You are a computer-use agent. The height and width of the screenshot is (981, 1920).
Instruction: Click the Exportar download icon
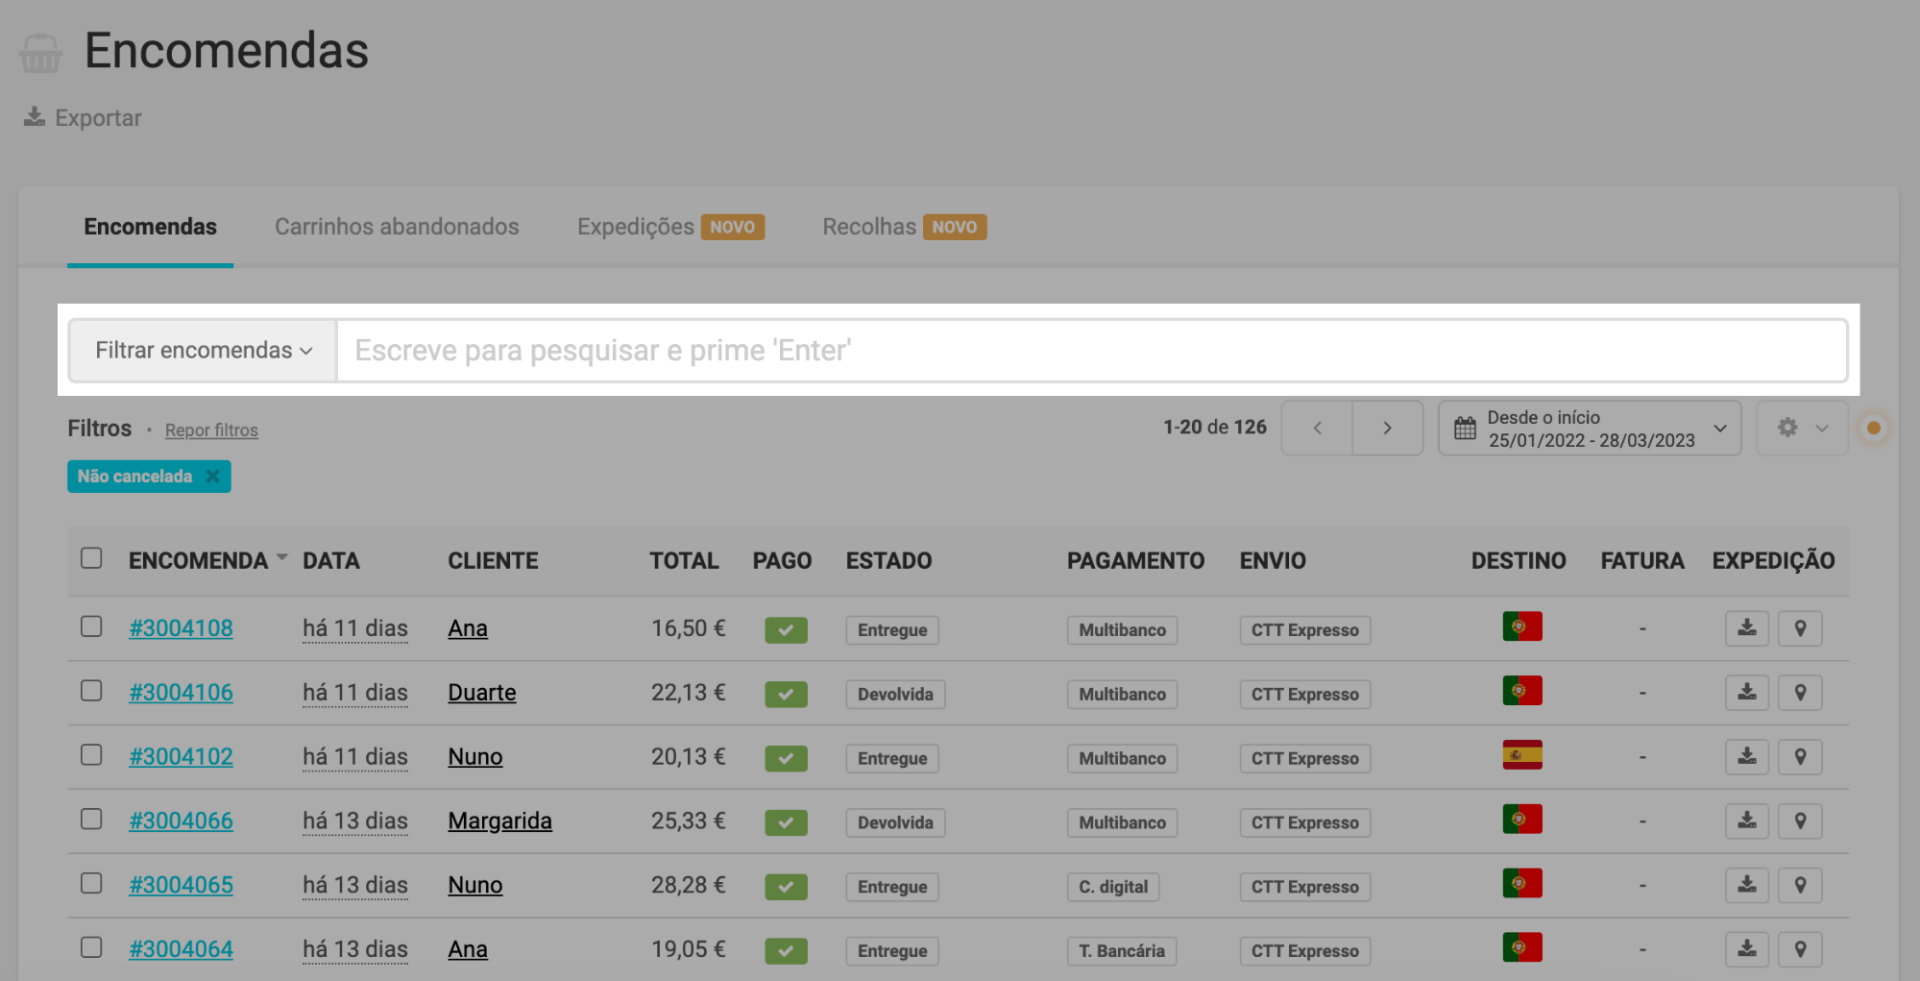[35, 117]
